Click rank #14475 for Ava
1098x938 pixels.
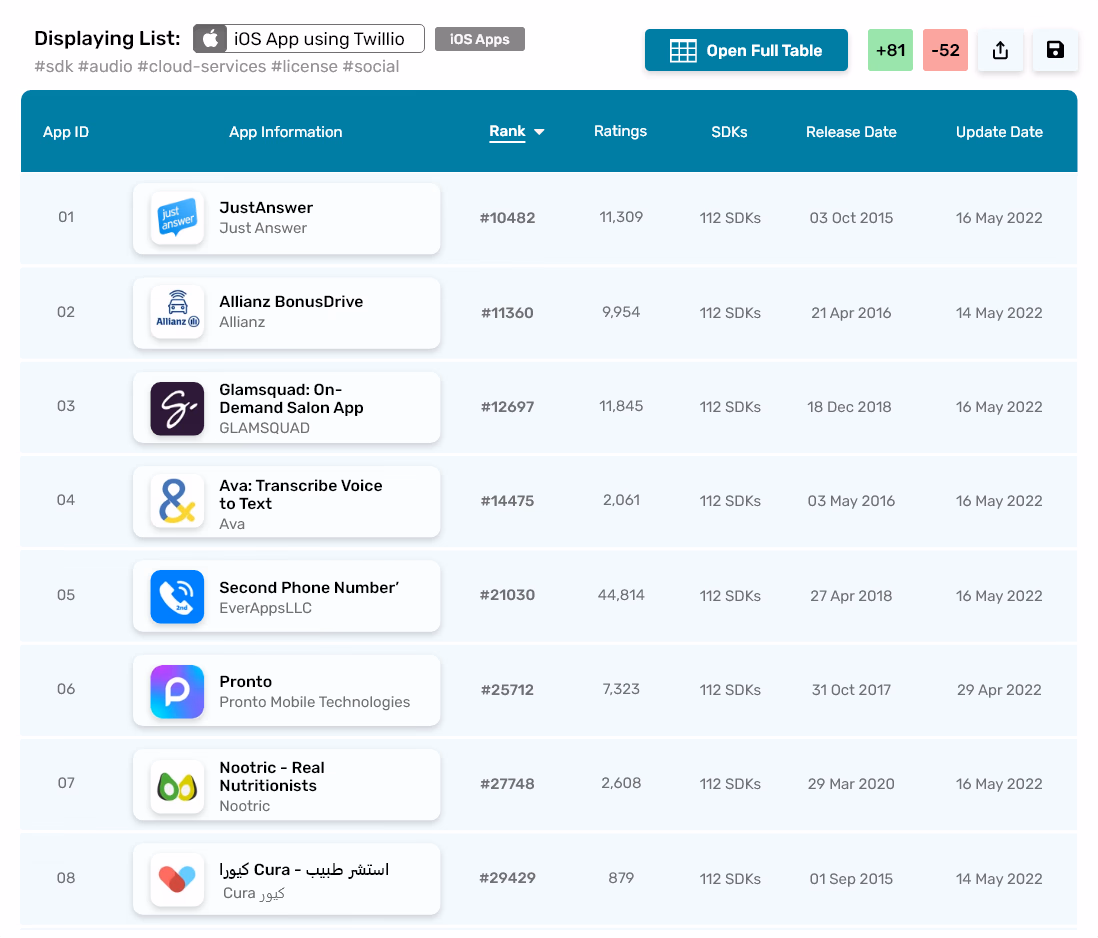tap(507, 501)
